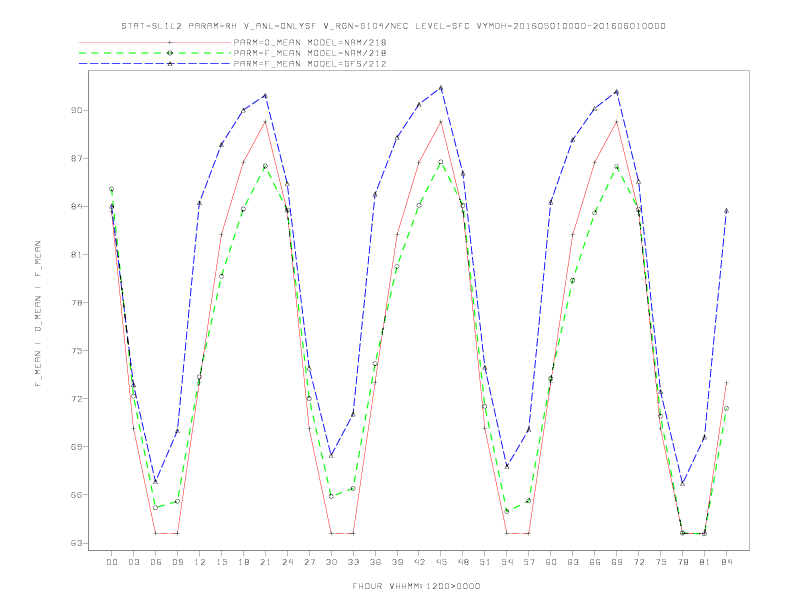Click y-axis tick value 81
The height and width of the screenshot is (612, 792).
click(x=77, y=254)
